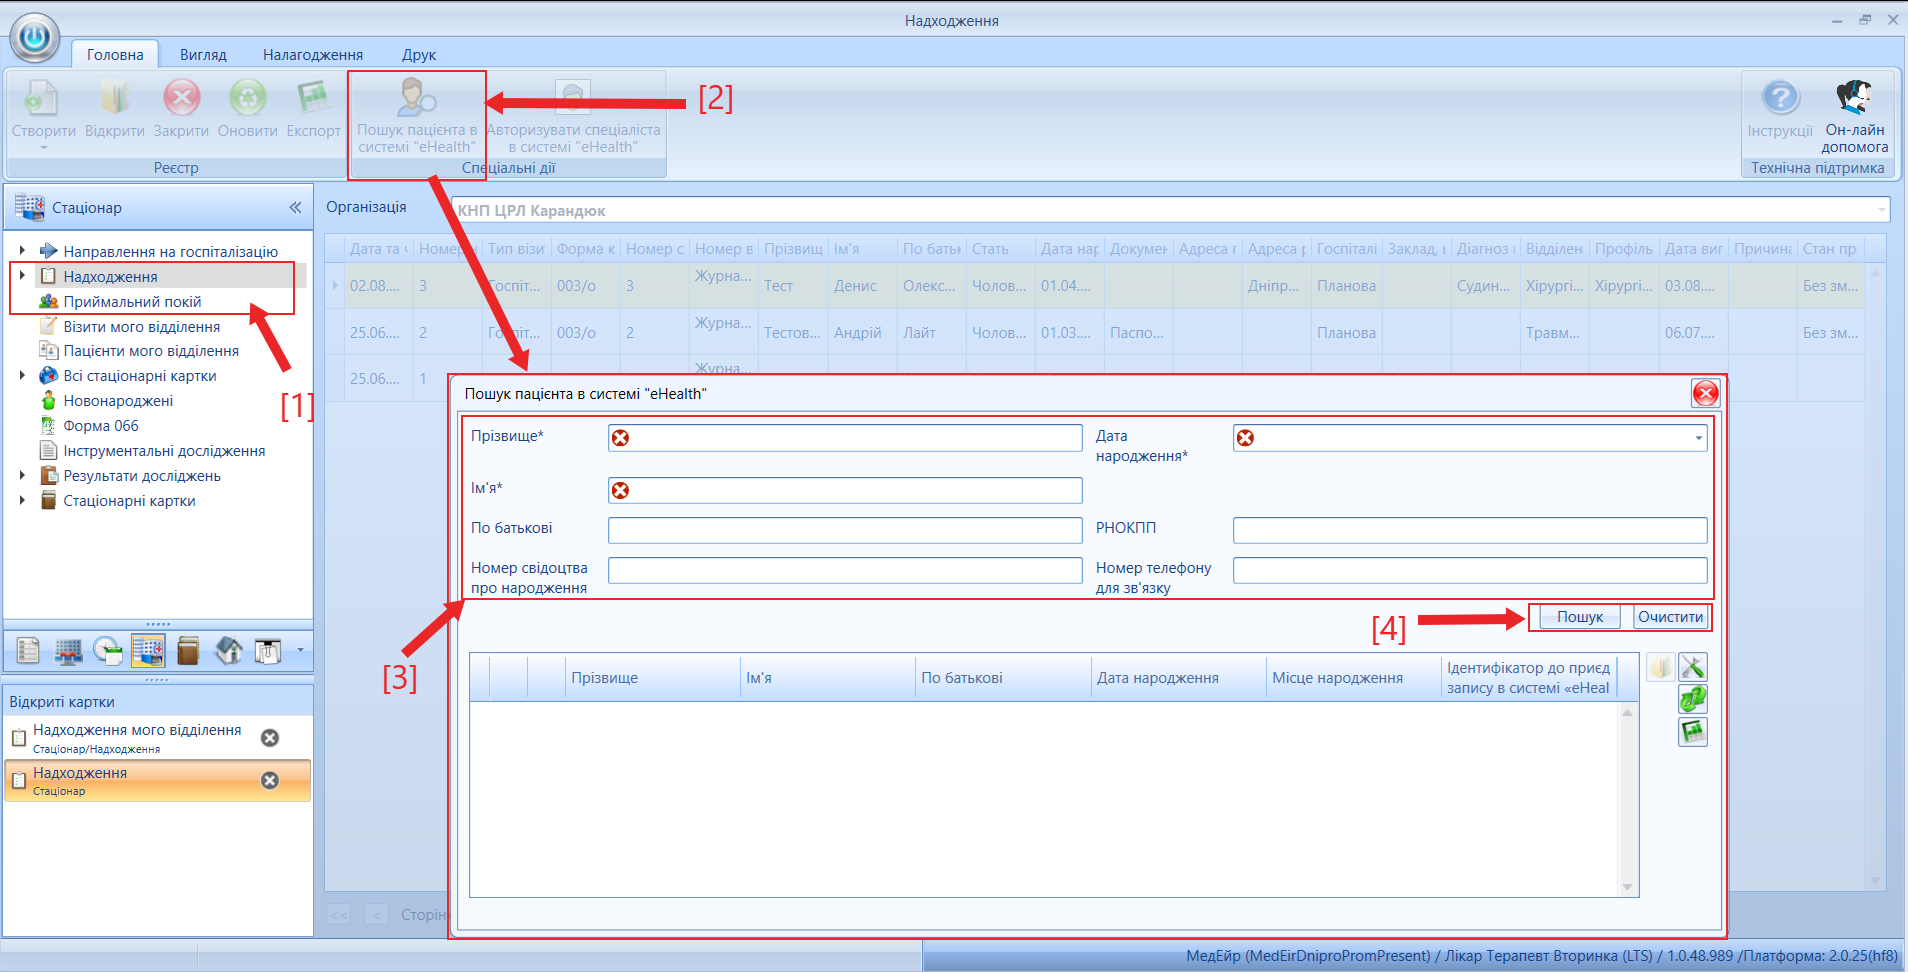The image size is (1908, 972).
Task: Open Пошук пацієнта в системі eHealth
Action: 417,116
